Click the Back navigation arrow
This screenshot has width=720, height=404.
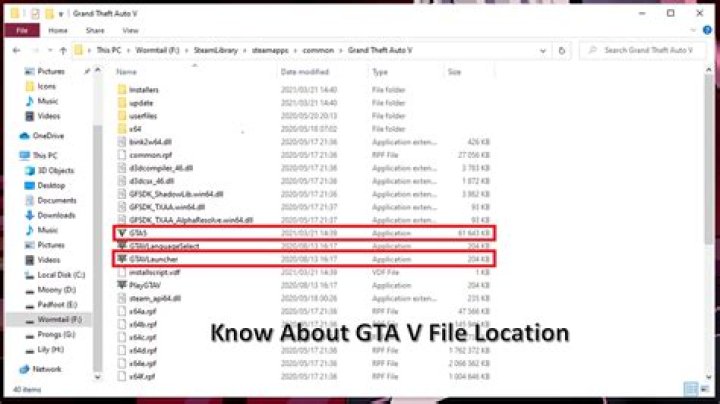click(x=13, y=49)
